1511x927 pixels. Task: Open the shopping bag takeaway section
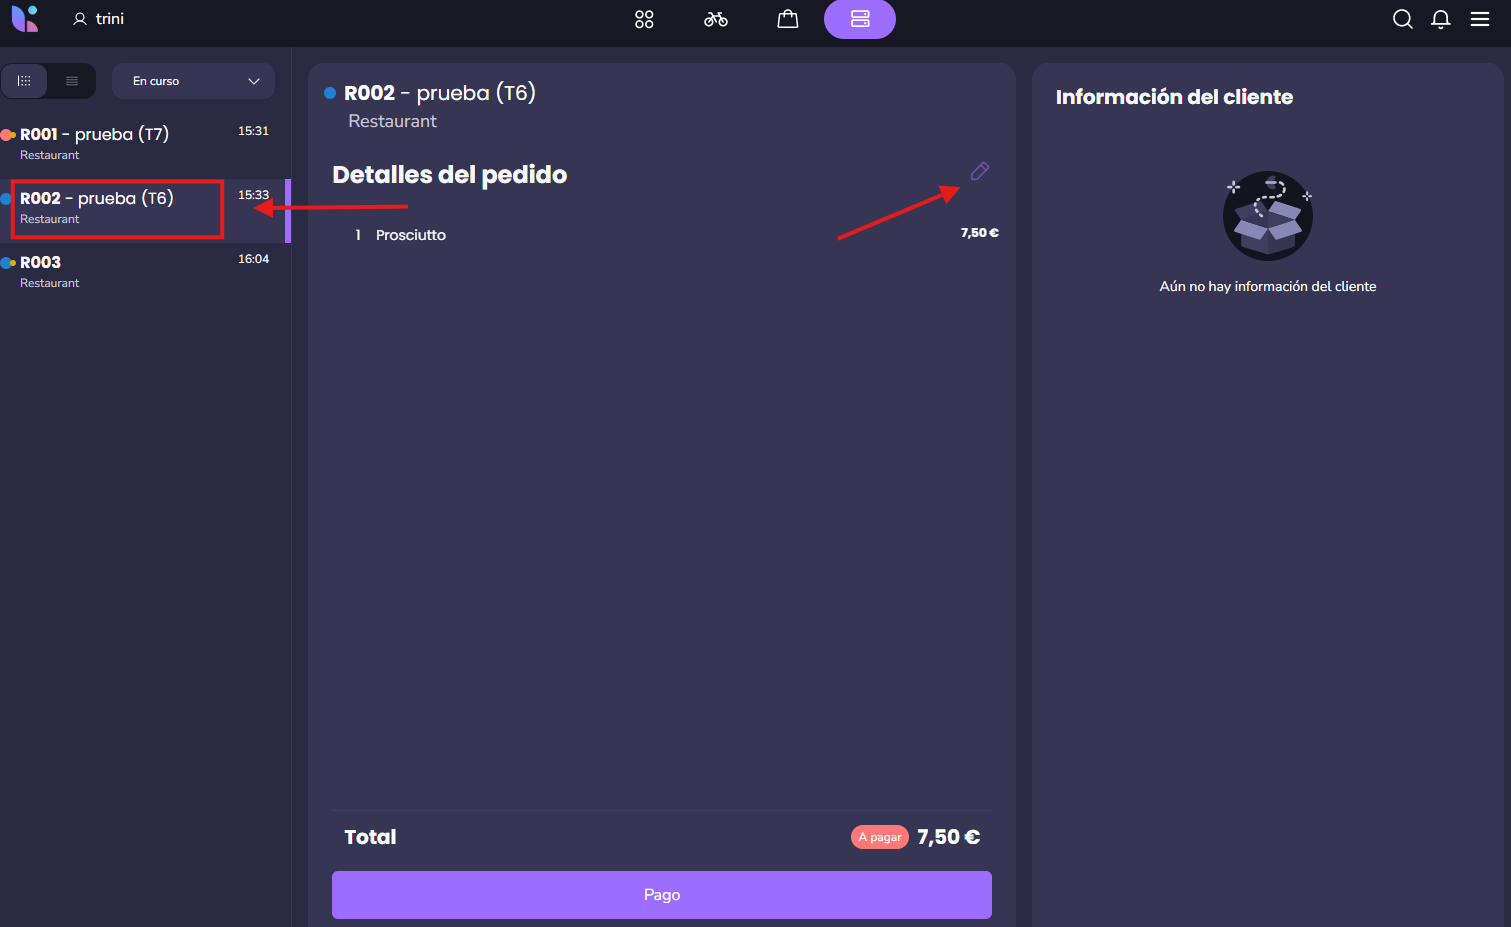pyautogui.click(x=788, y=19)
